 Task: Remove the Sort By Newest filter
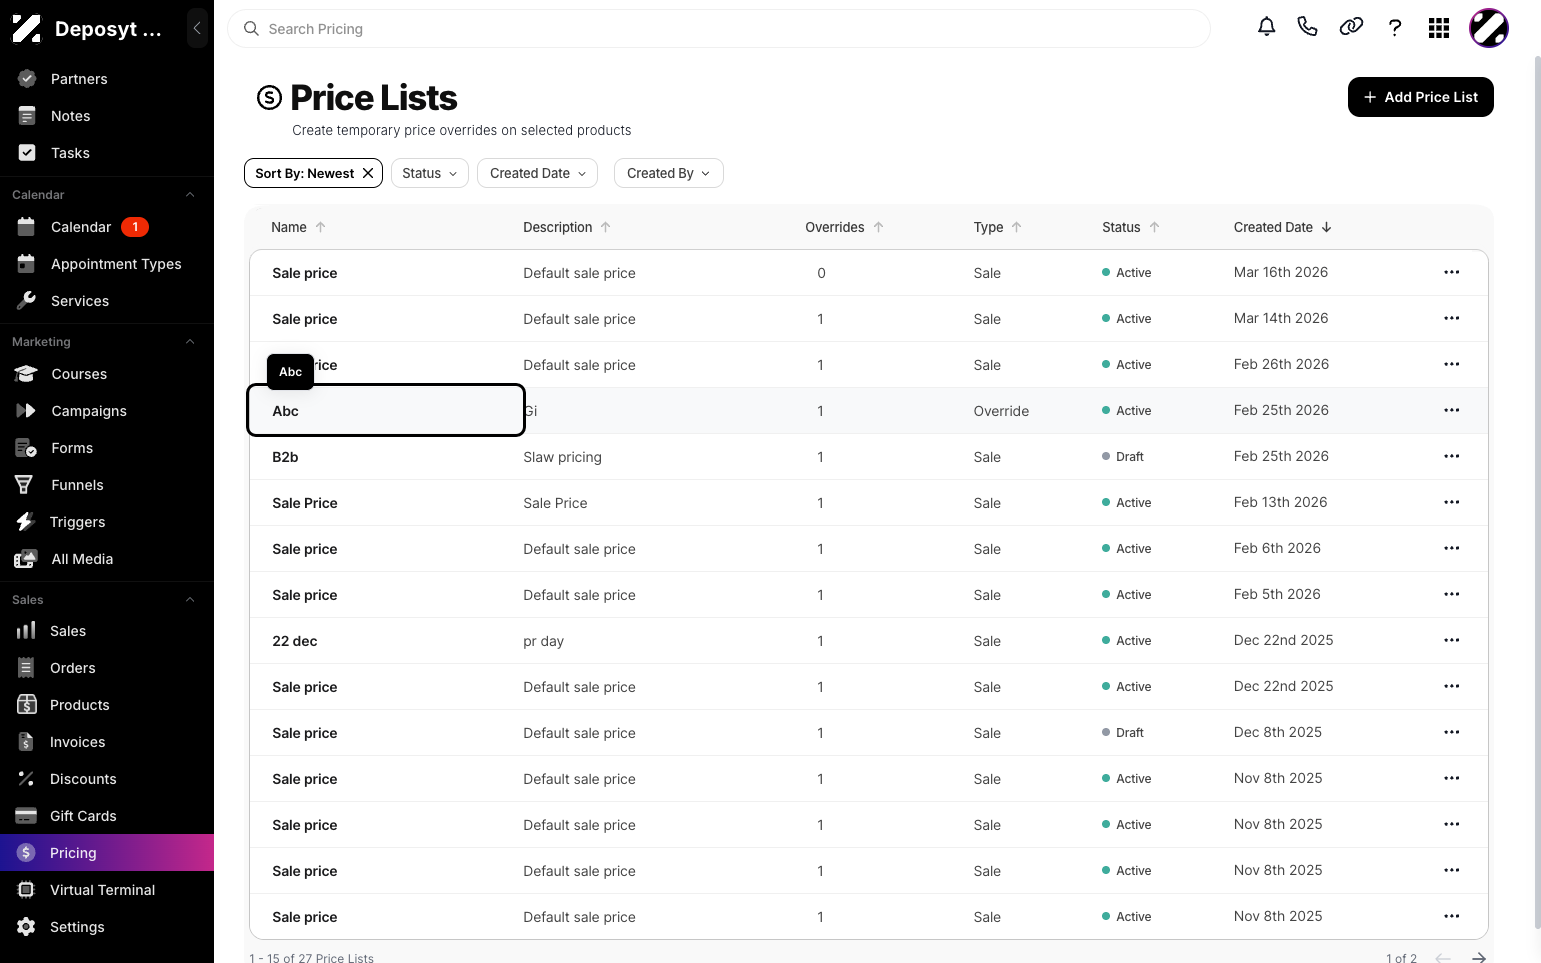pyautogui.click(x=368, y=173)
